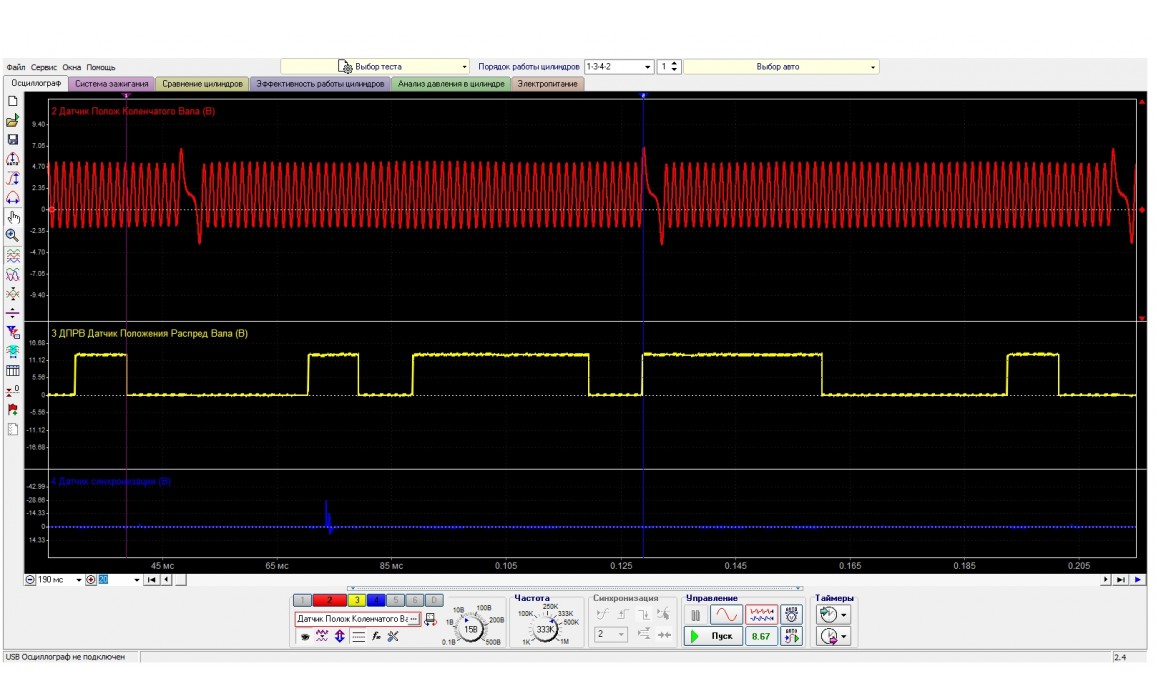Switch to Система зажигания tab
The height and width of the screenshot is (700, 1156).
(x=111, y=84)
